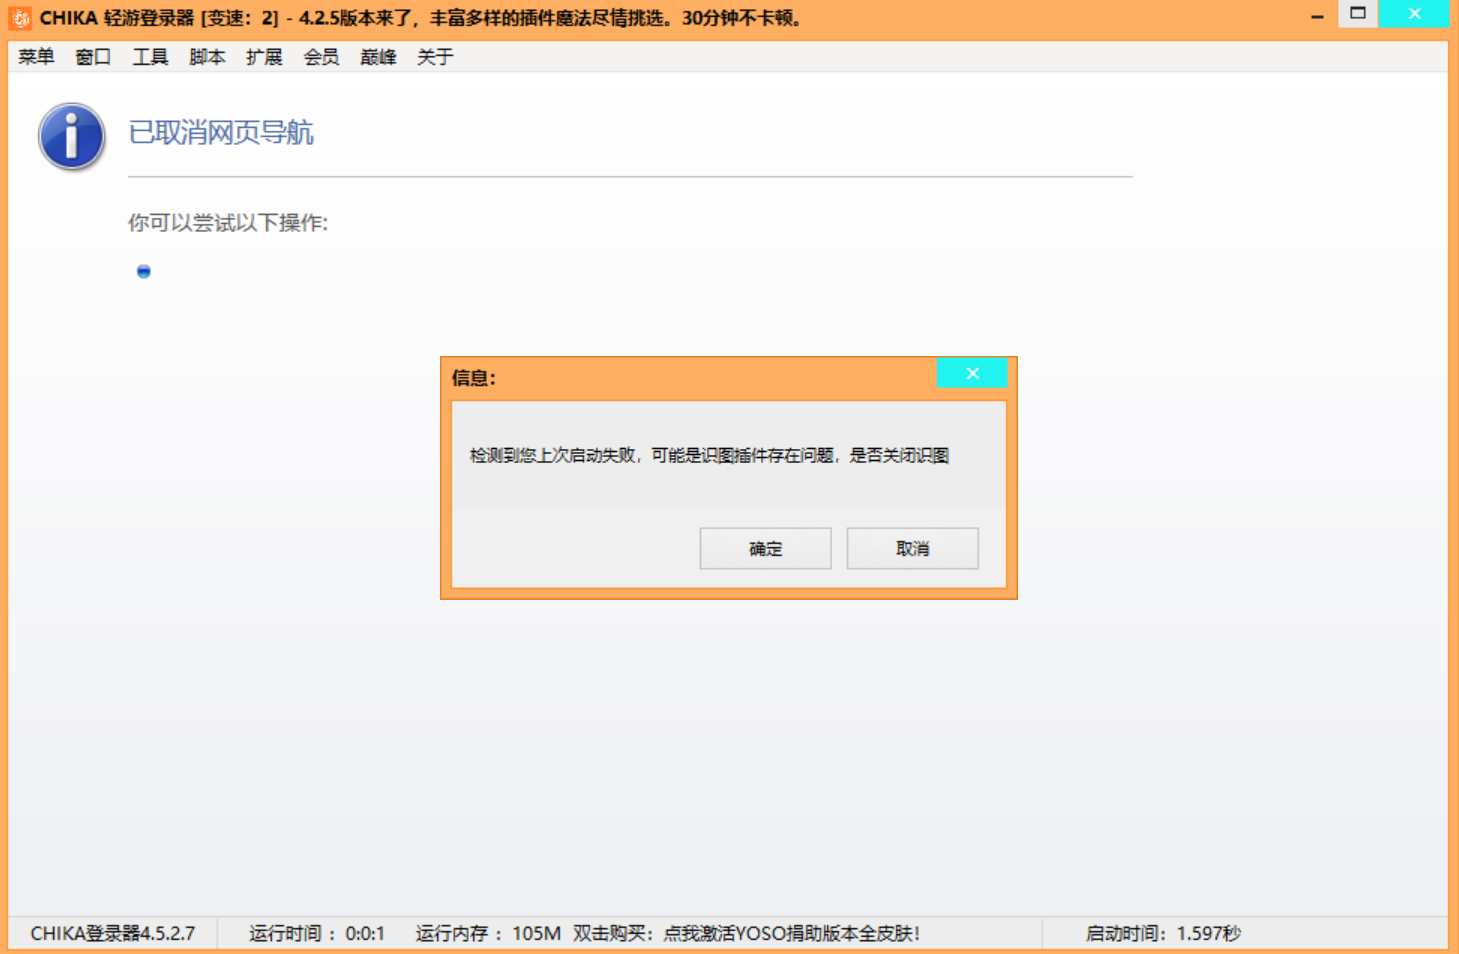
Task: Close the 信息 dialog
Action: point(972,373)
